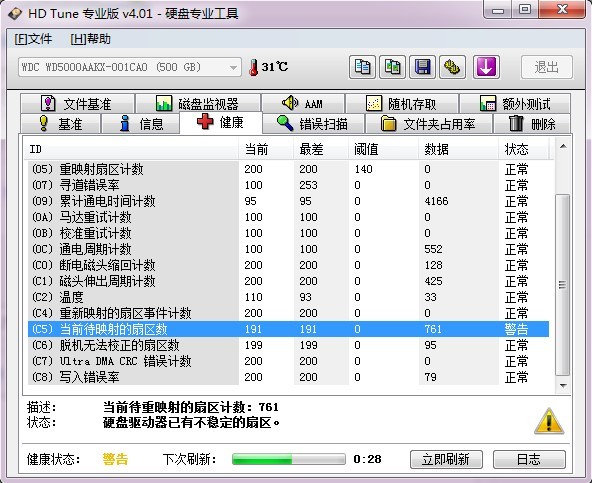The width and height of the screenshot is (592, 483).
Task: Click the yellow warning triangle icon
Action: click(549, 421)
